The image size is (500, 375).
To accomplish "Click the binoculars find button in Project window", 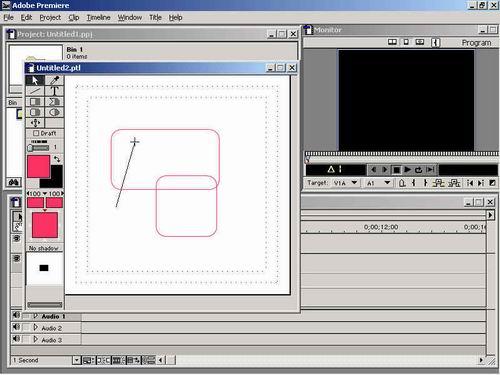I will click(x=14, y=182).
